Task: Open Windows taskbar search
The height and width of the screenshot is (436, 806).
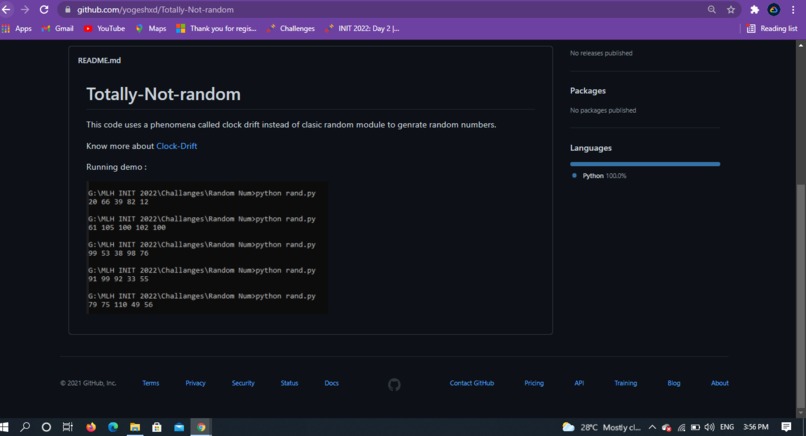Action: (x=25, y=427)
